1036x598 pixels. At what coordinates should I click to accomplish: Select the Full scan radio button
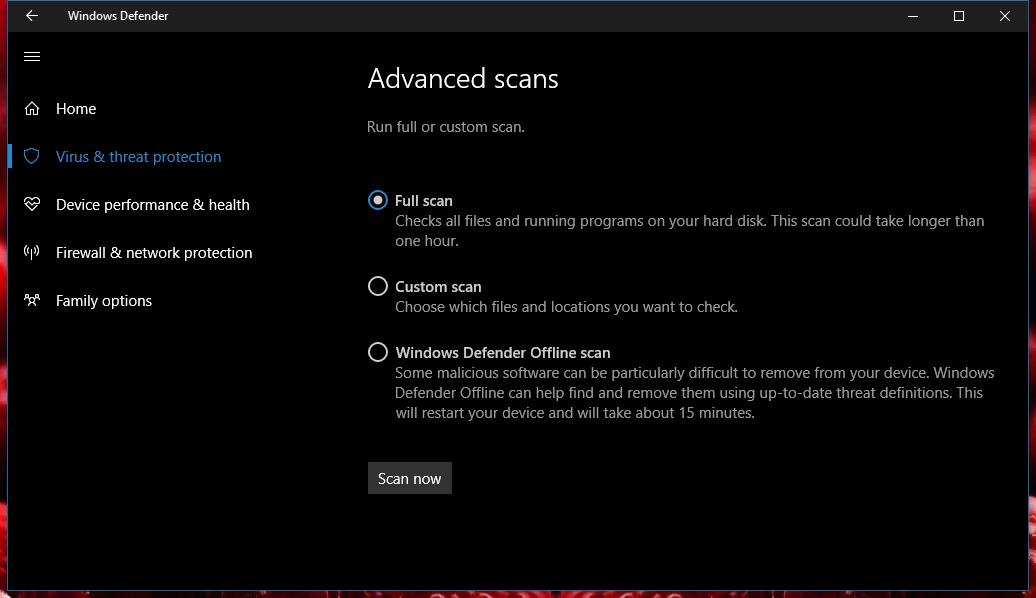(x=377, y=200)
